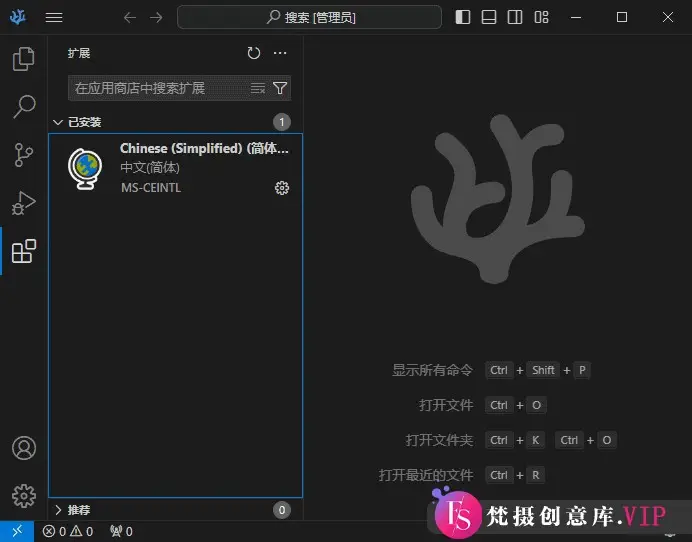Viewport: 692px width, 542px height.
Task: Click the 扩展 panel title
Action: [79, 53]
